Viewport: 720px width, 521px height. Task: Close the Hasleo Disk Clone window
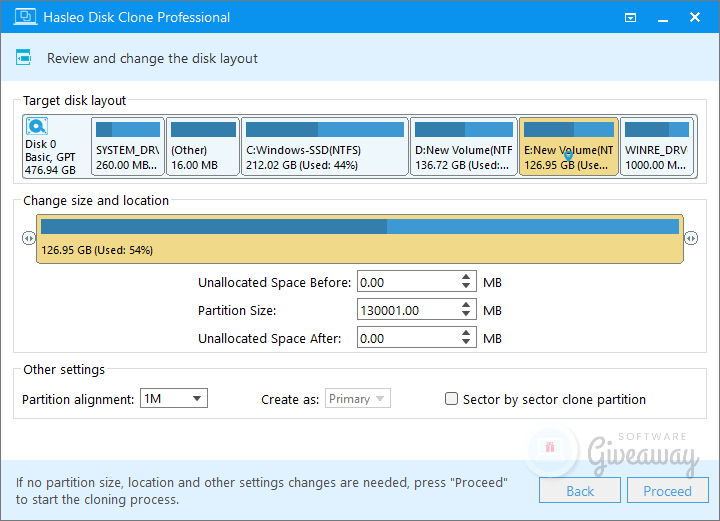click(x=695, y=17)
